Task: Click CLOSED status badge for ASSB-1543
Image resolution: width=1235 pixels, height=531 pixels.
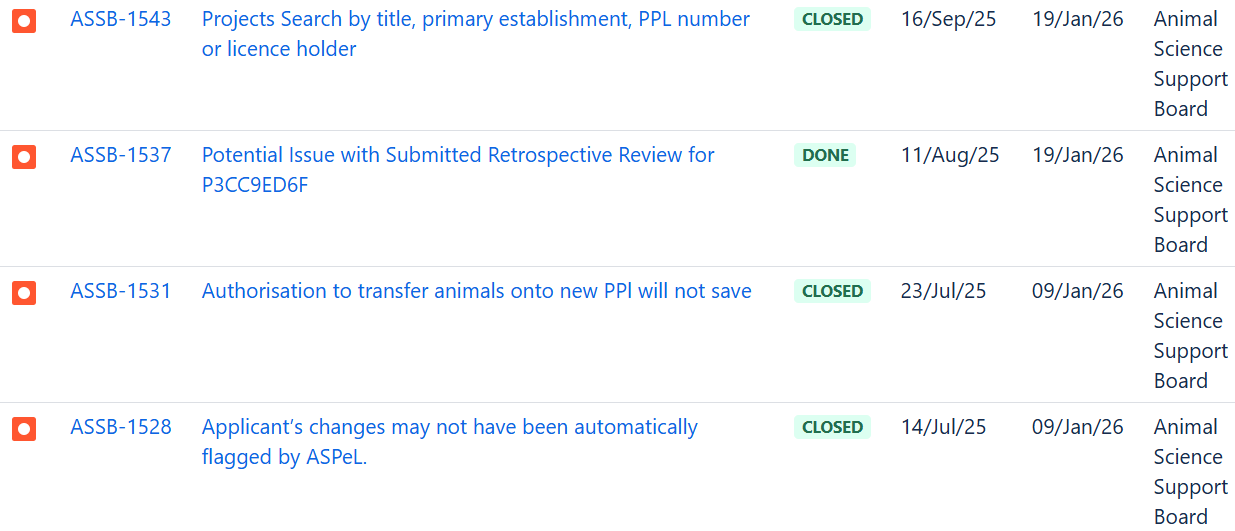Action: [832, 19]
